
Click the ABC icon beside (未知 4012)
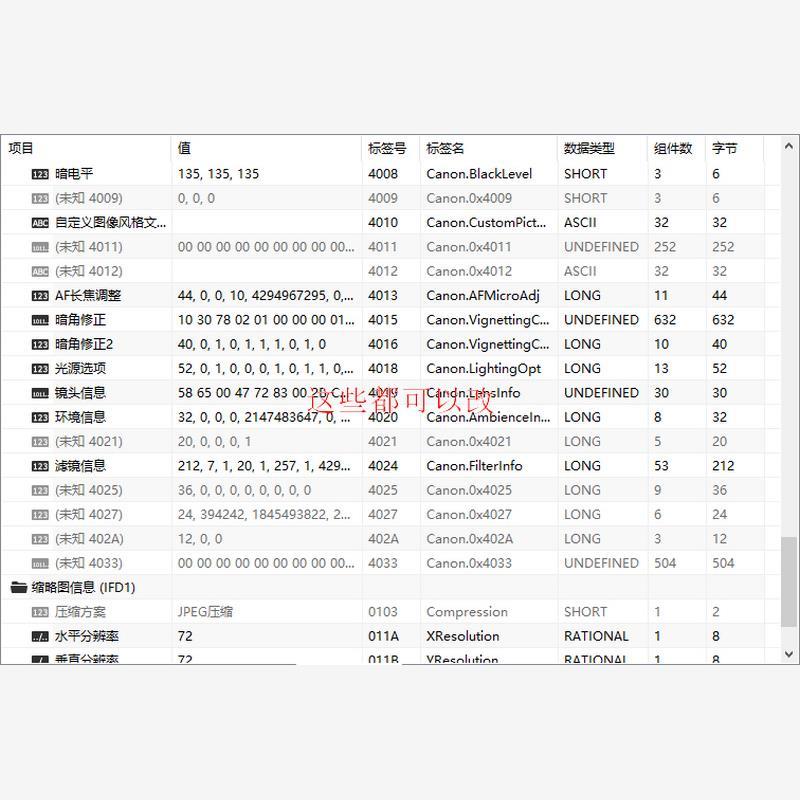click(x=40, y=271)
